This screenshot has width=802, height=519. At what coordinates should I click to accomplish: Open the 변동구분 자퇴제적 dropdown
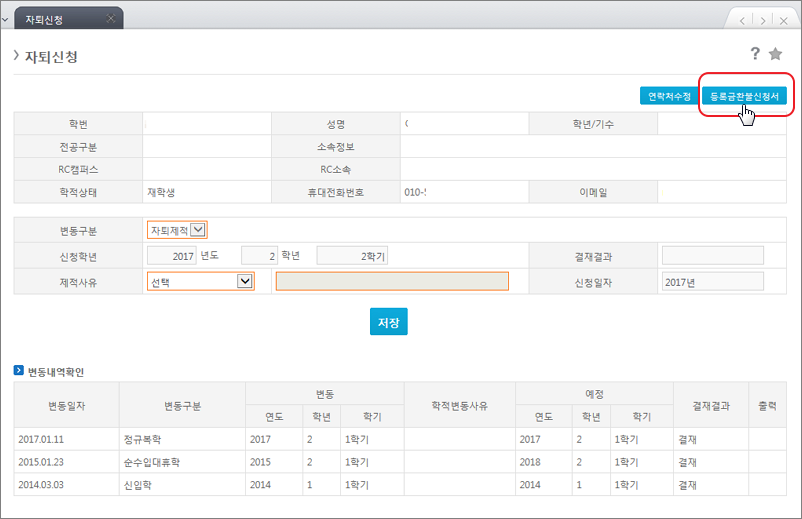tap(198, 230)
